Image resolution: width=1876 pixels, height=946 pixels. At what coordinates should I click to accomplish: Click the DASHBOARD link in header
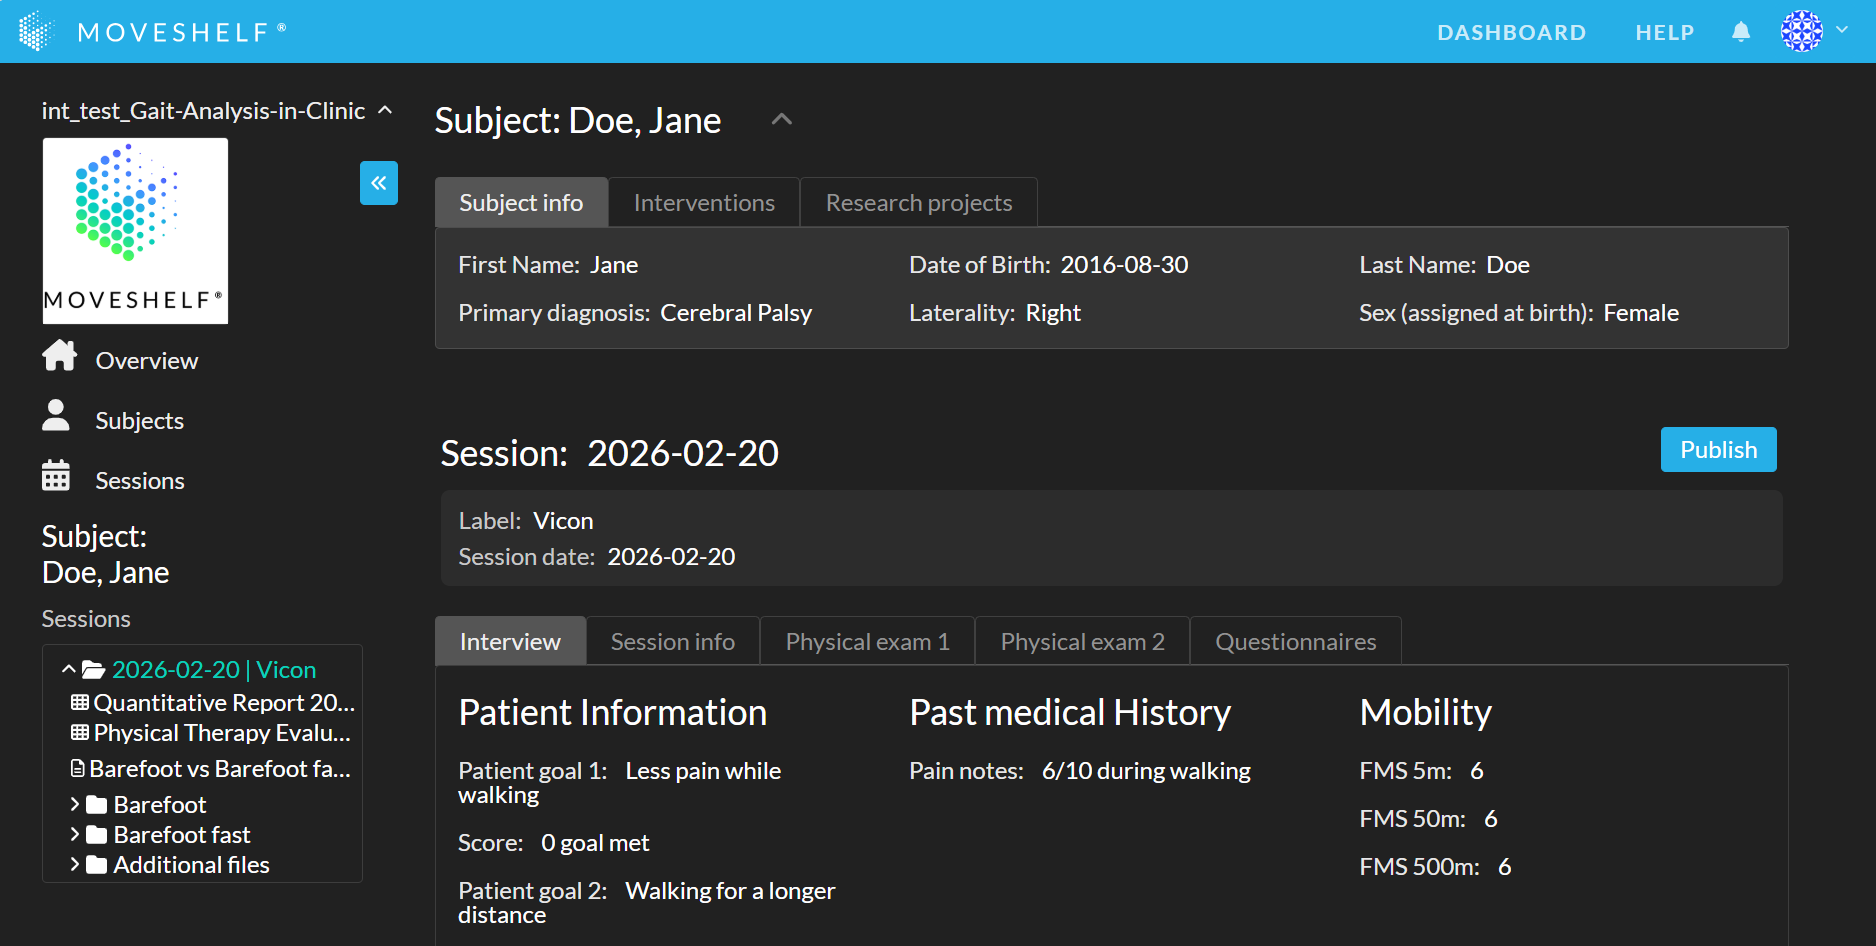[x=1511, y=32]
